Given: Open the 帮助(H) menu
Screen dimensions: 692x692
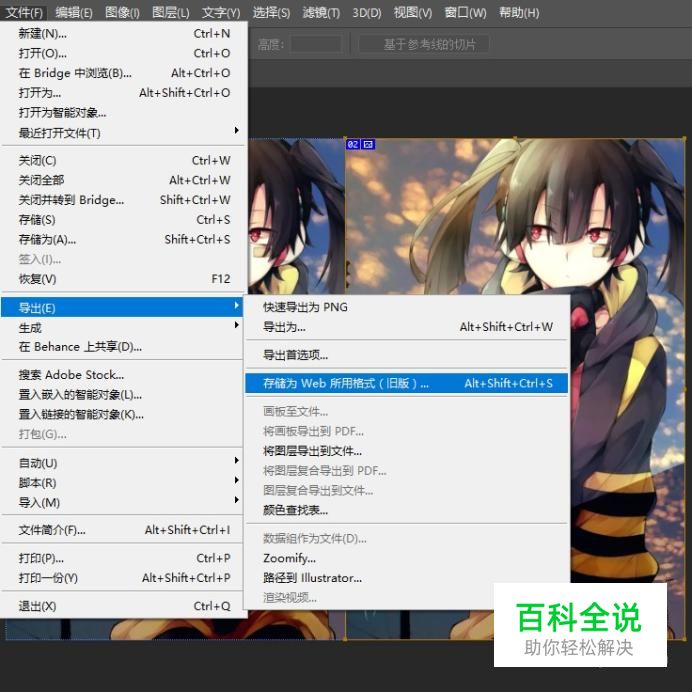Looking at the screenshot, I should point(519,12).
